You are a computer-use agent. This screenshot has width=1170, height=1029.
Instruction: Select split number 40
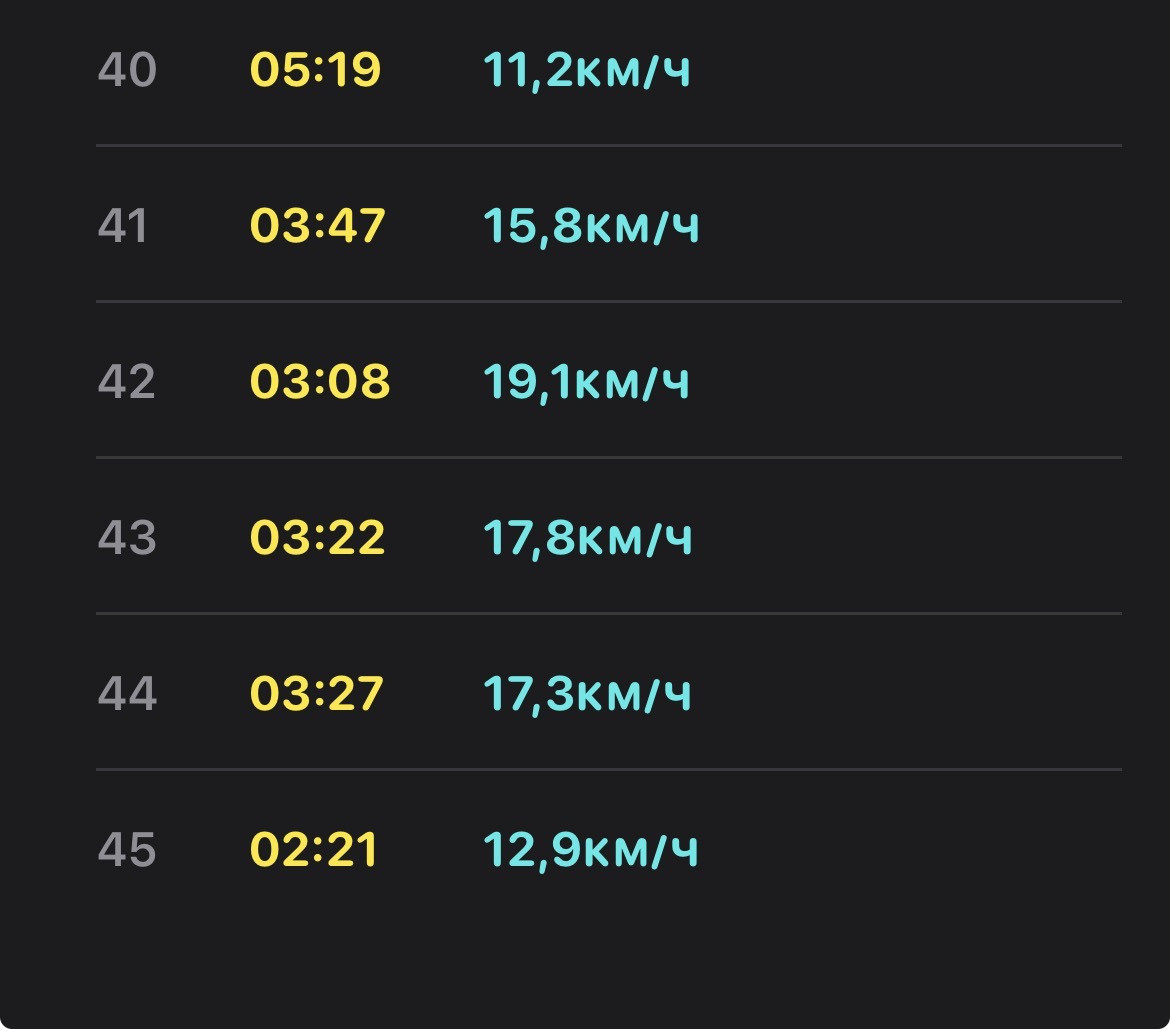(x=127, y=70)
